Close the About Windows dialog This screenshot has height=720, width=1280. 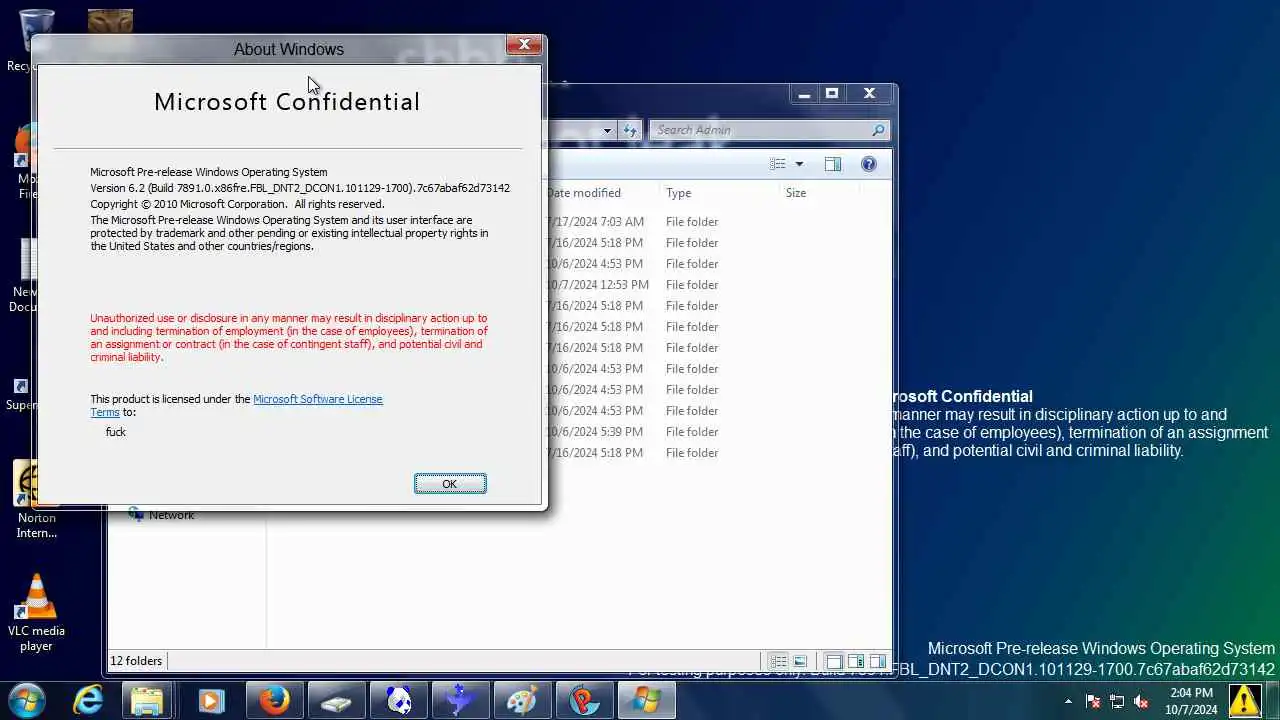524,44
